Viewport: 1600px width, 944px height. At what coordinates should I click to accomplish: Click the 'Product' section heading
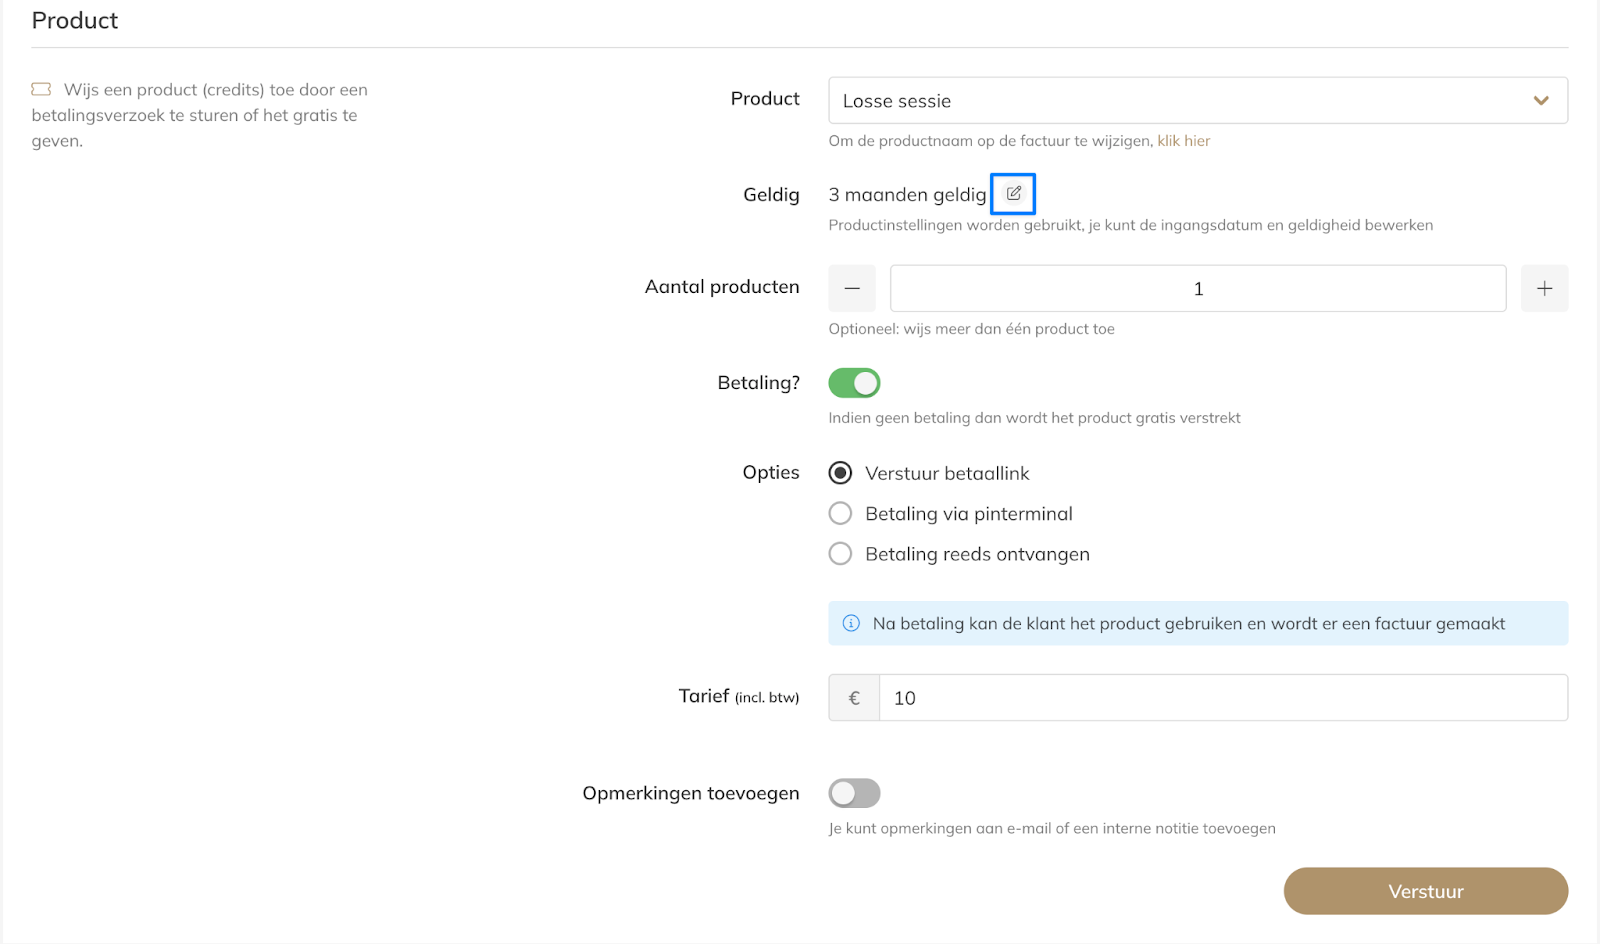(75, 21)
